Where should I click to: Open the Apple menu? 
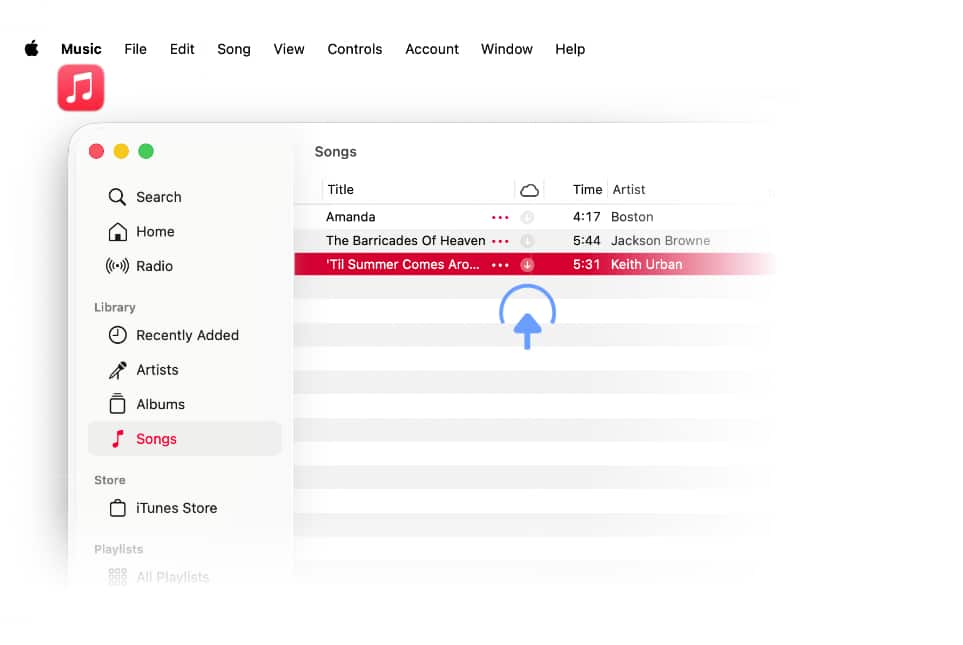tap(31, 49)
